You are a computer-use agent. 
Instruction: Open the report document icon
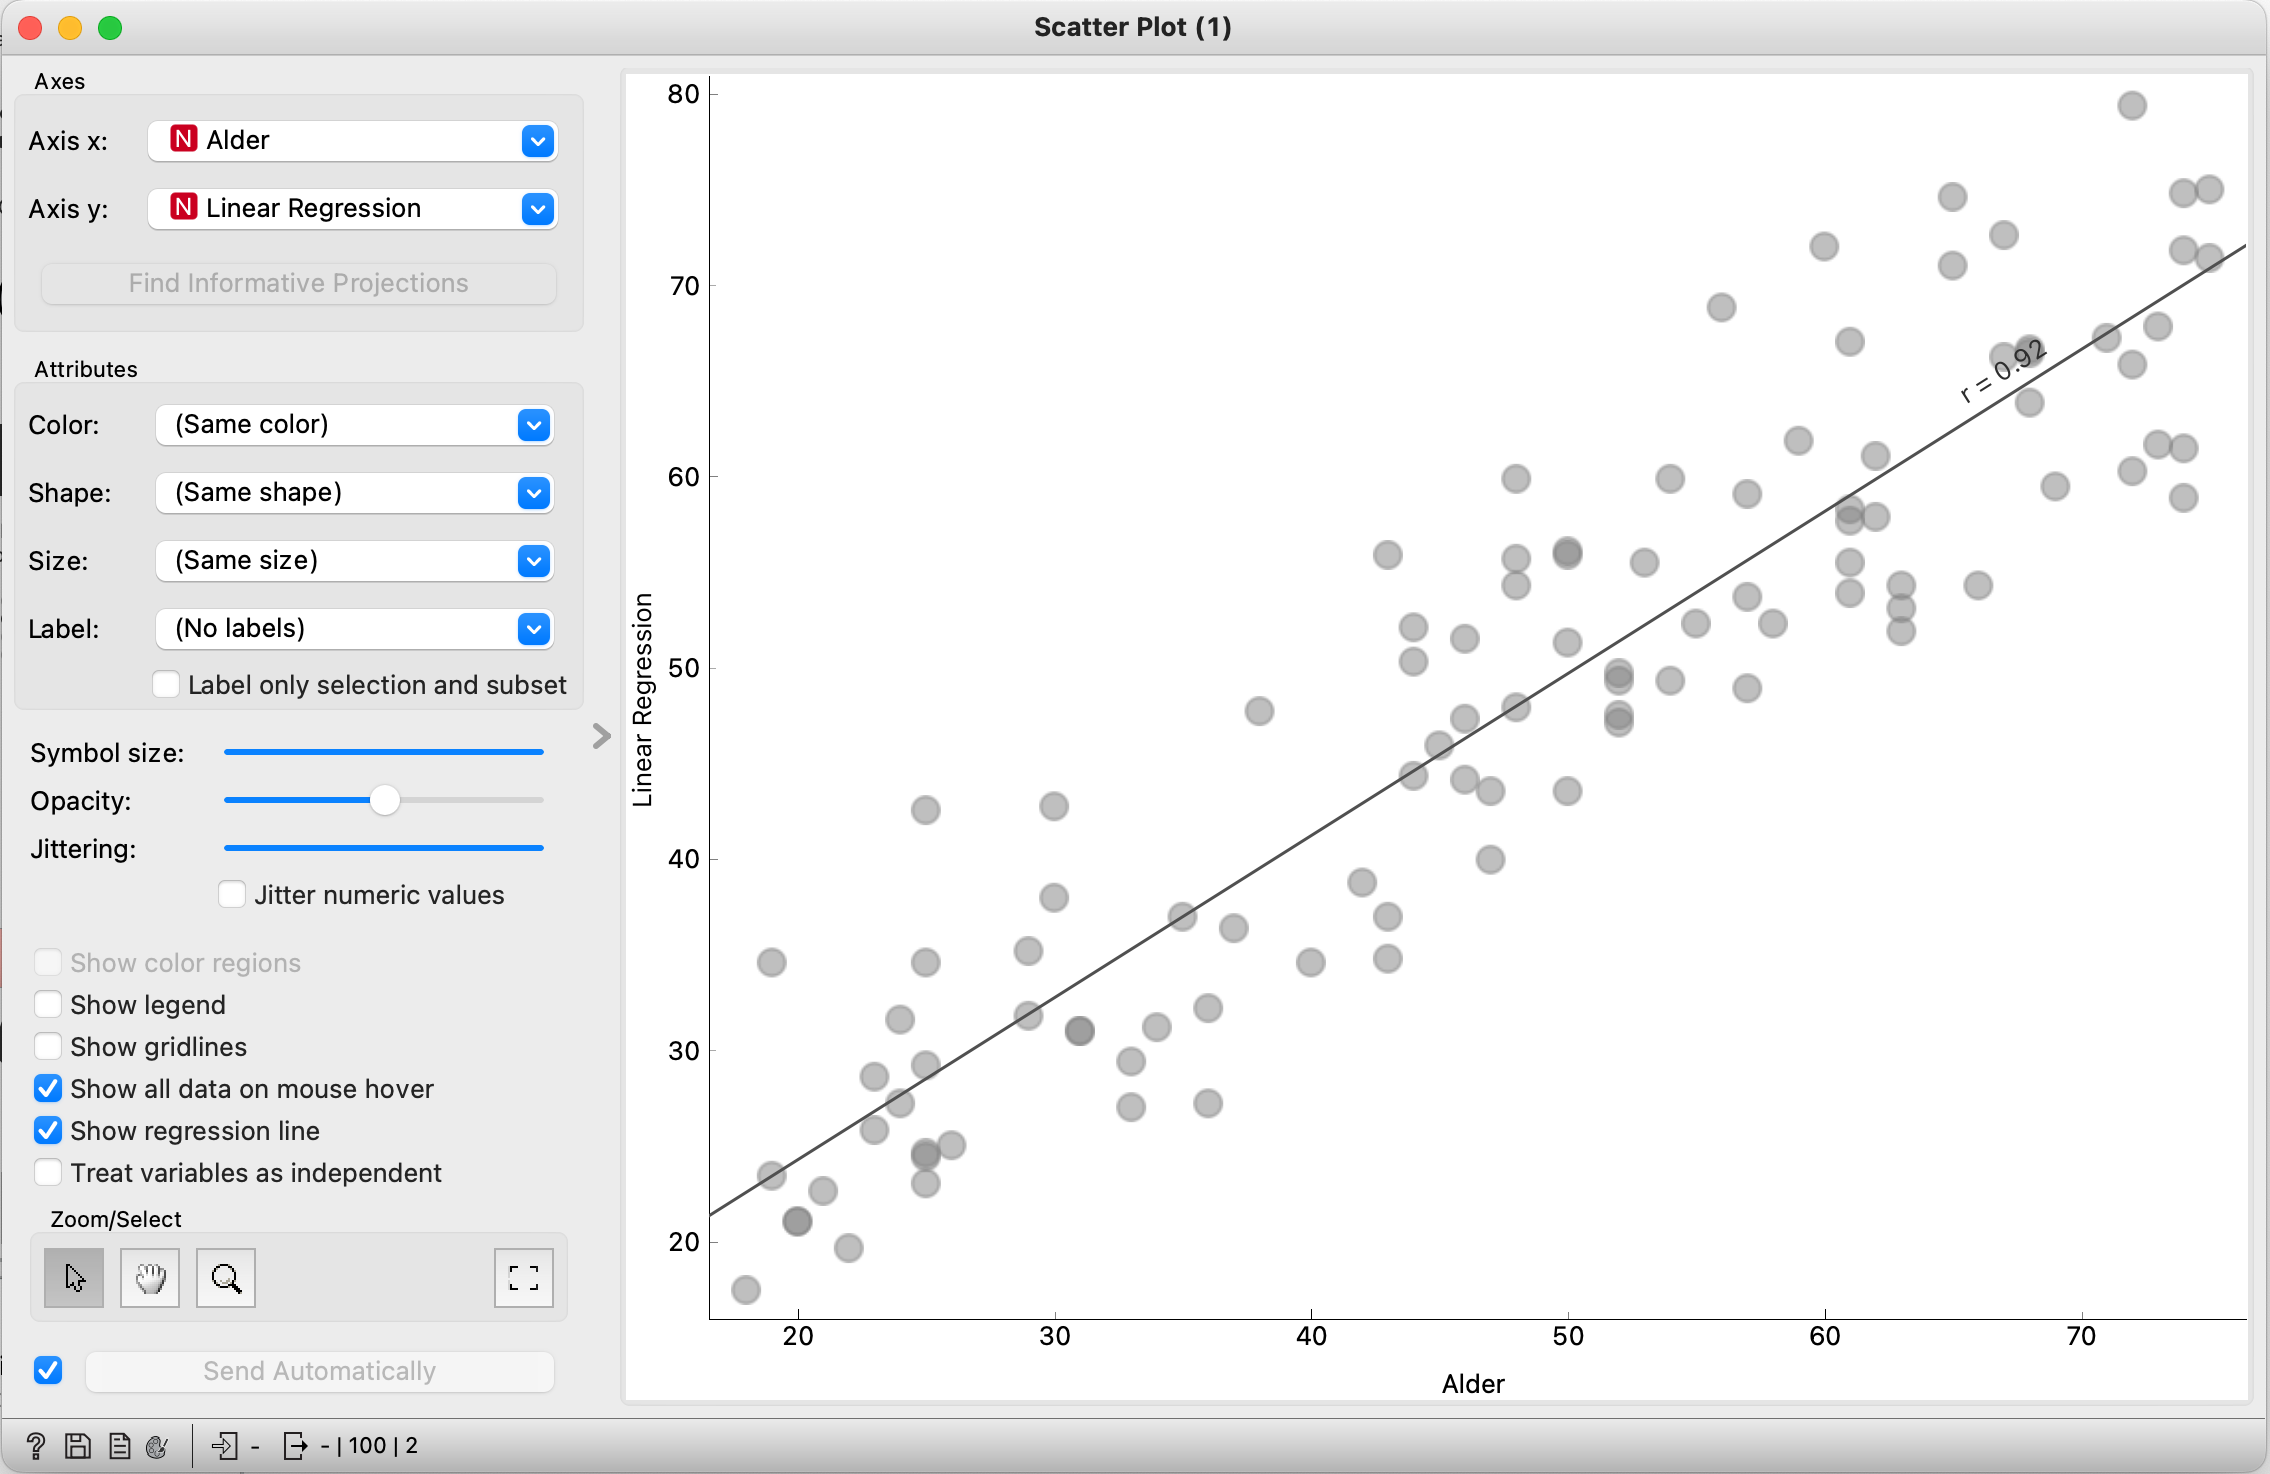click(120, 1445)
